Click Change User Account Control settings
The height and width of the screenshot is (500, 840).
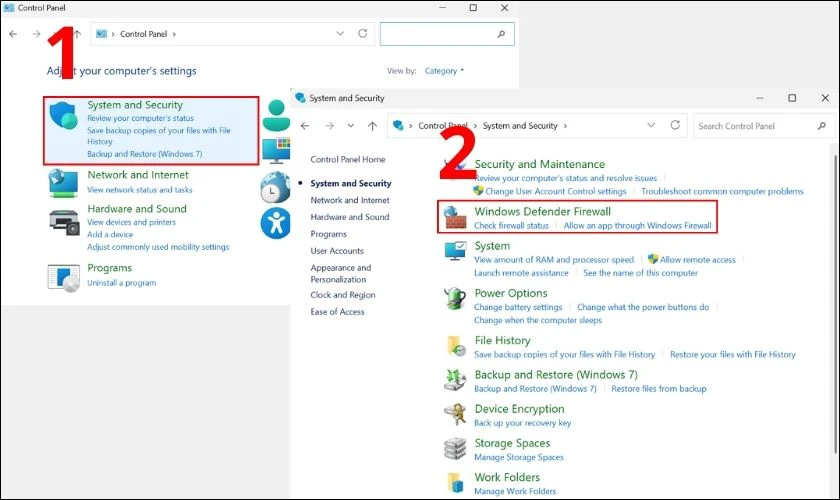(556, 191)
